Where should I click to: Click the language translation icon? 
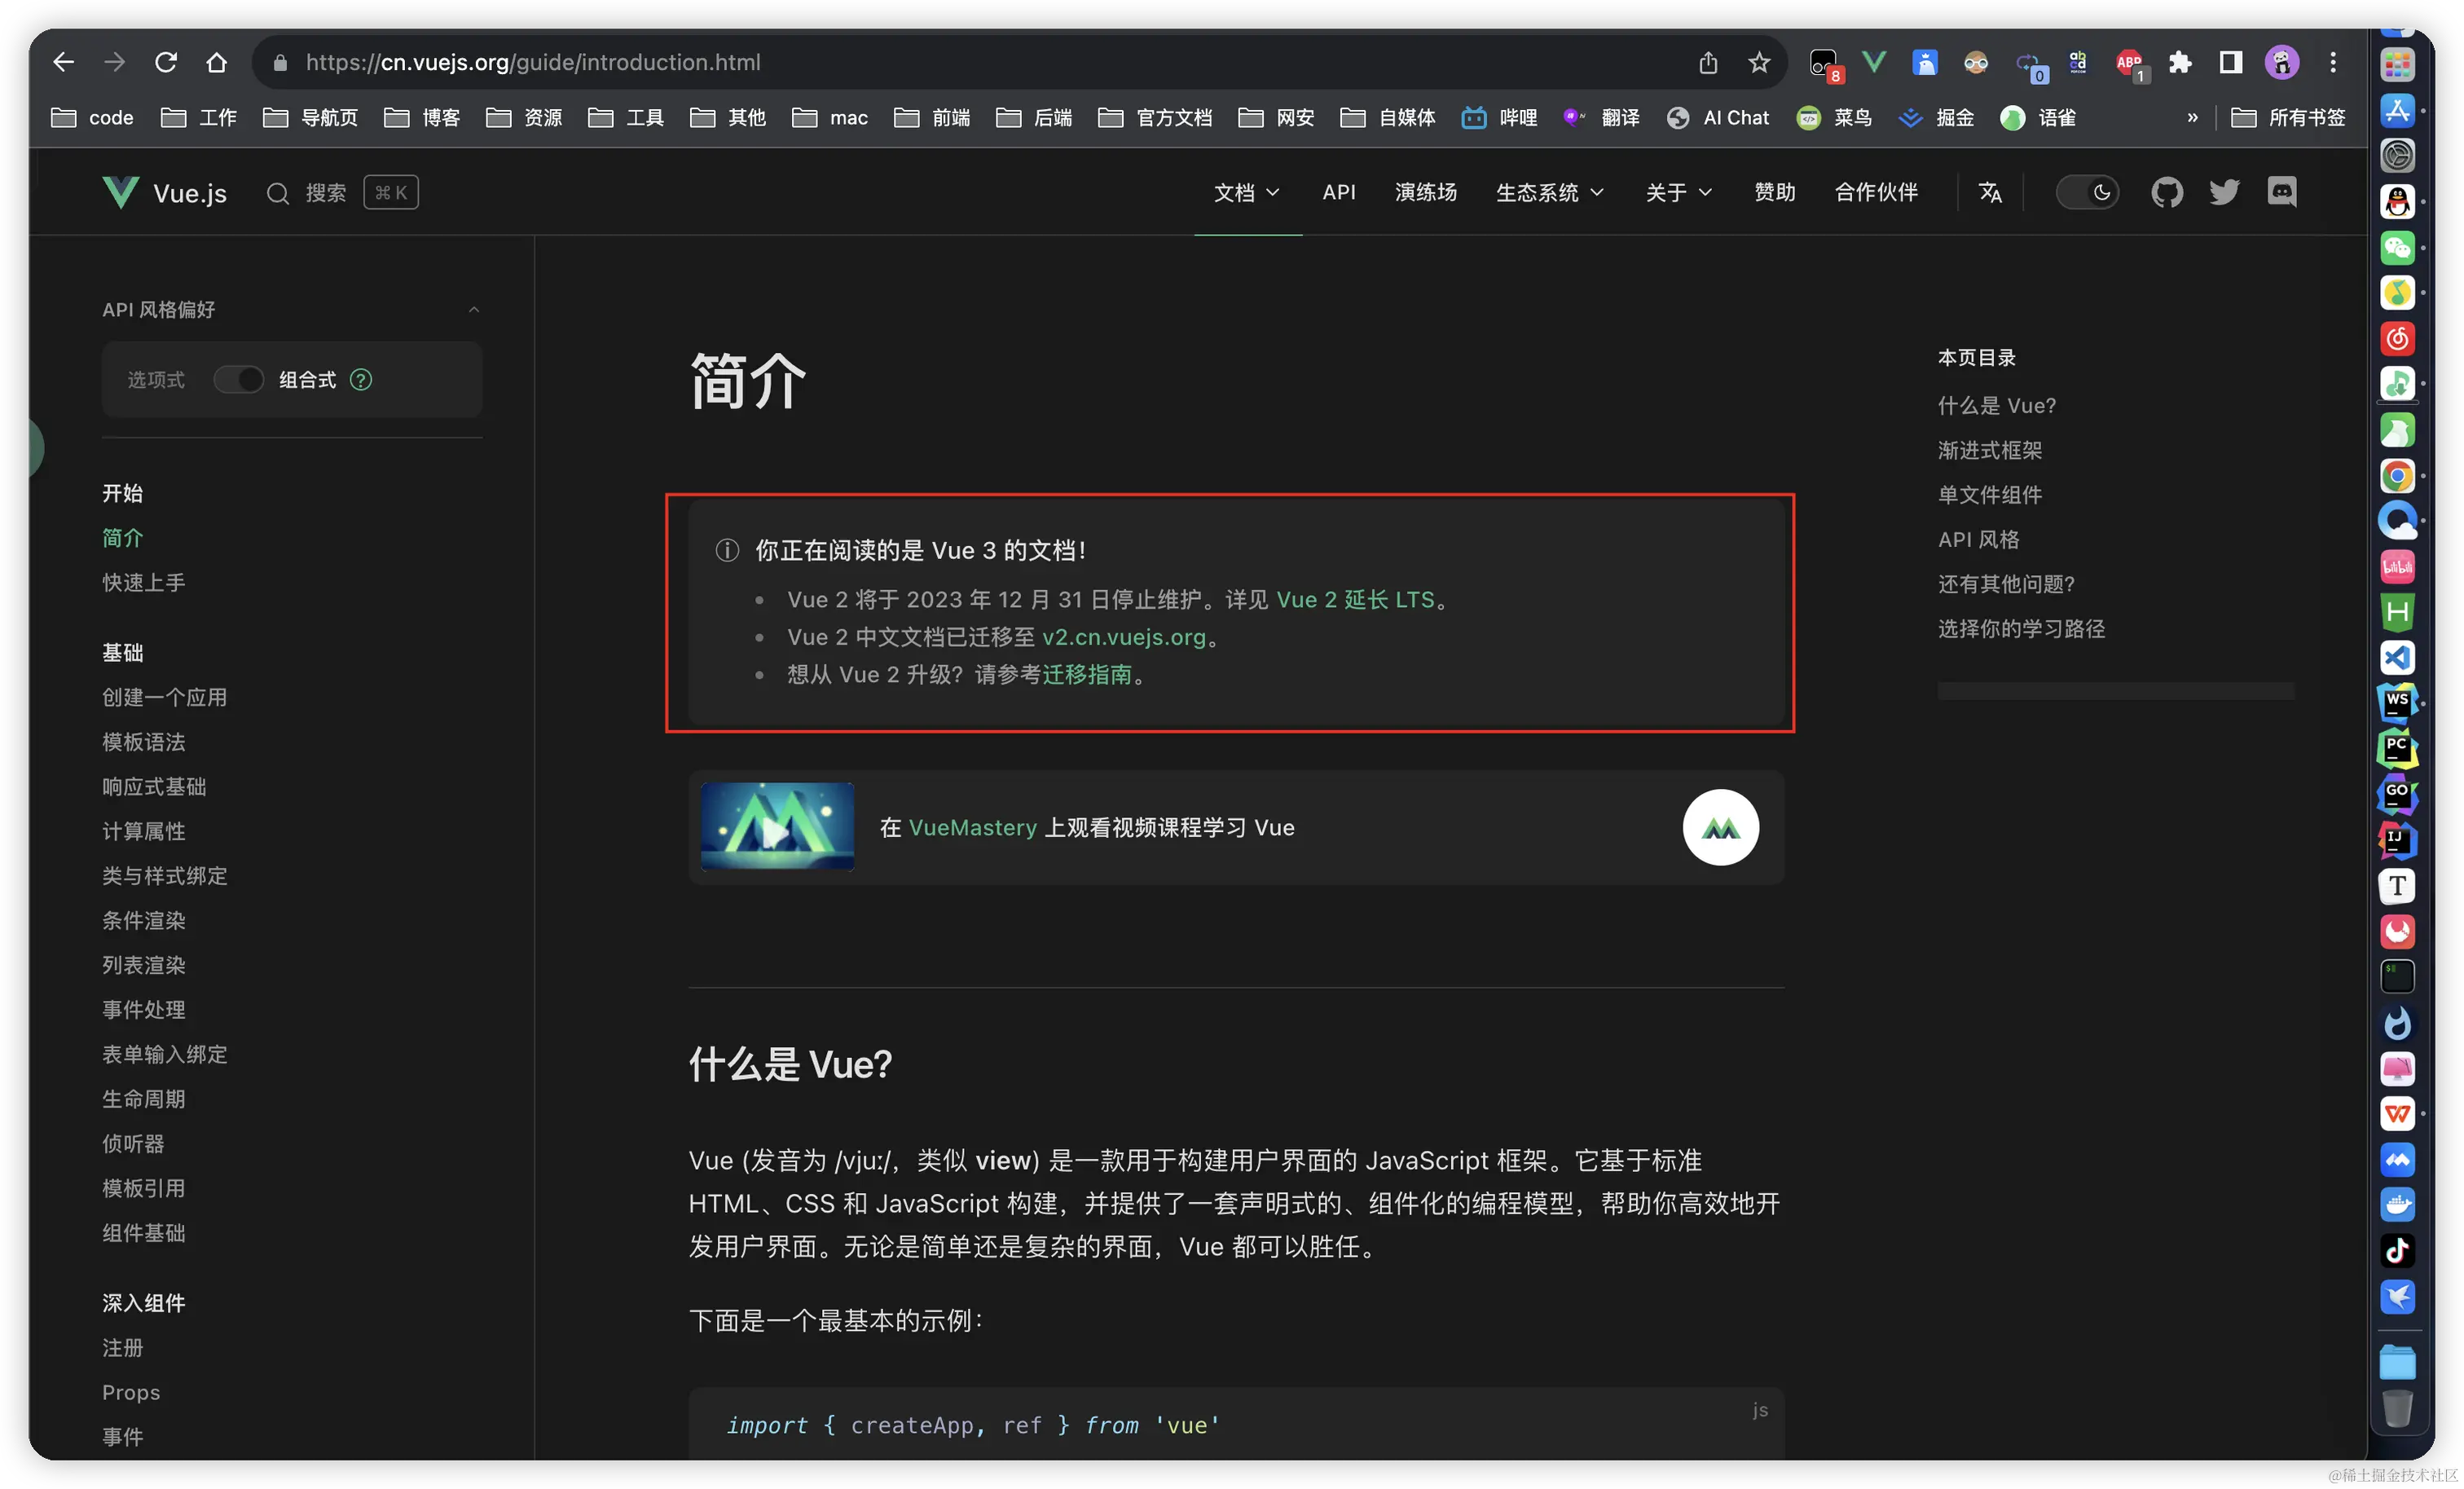(x=1990, y=192)
